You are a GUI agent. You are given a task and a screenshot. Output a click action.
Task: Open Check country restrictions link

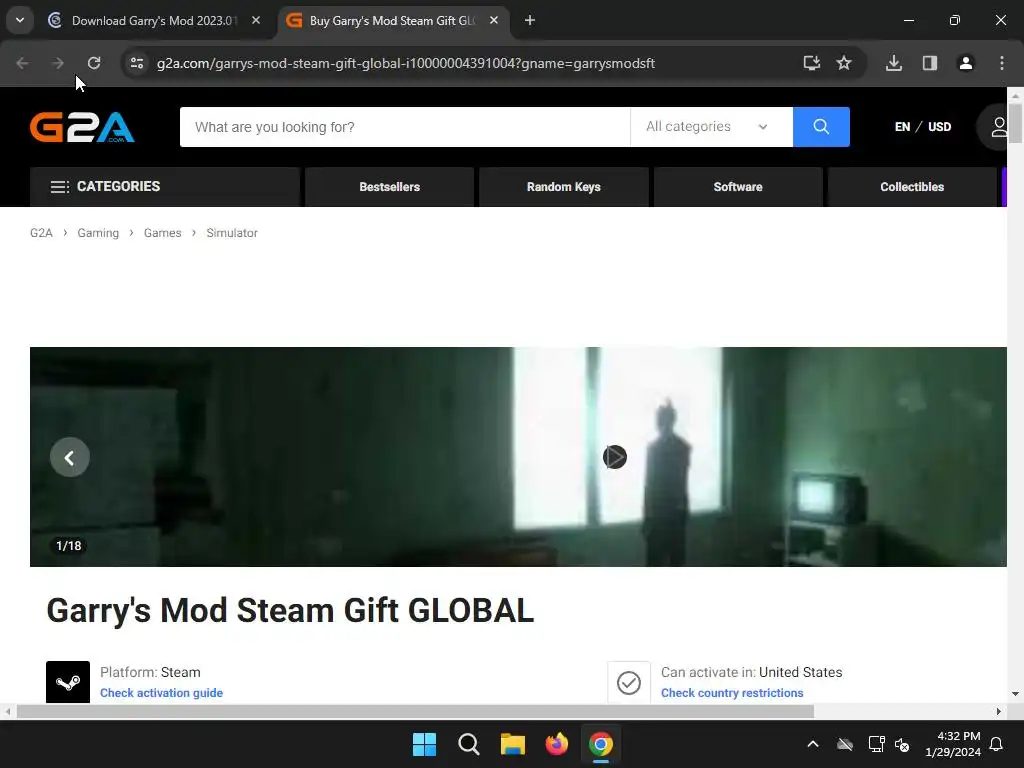click(x=732, y=693)
